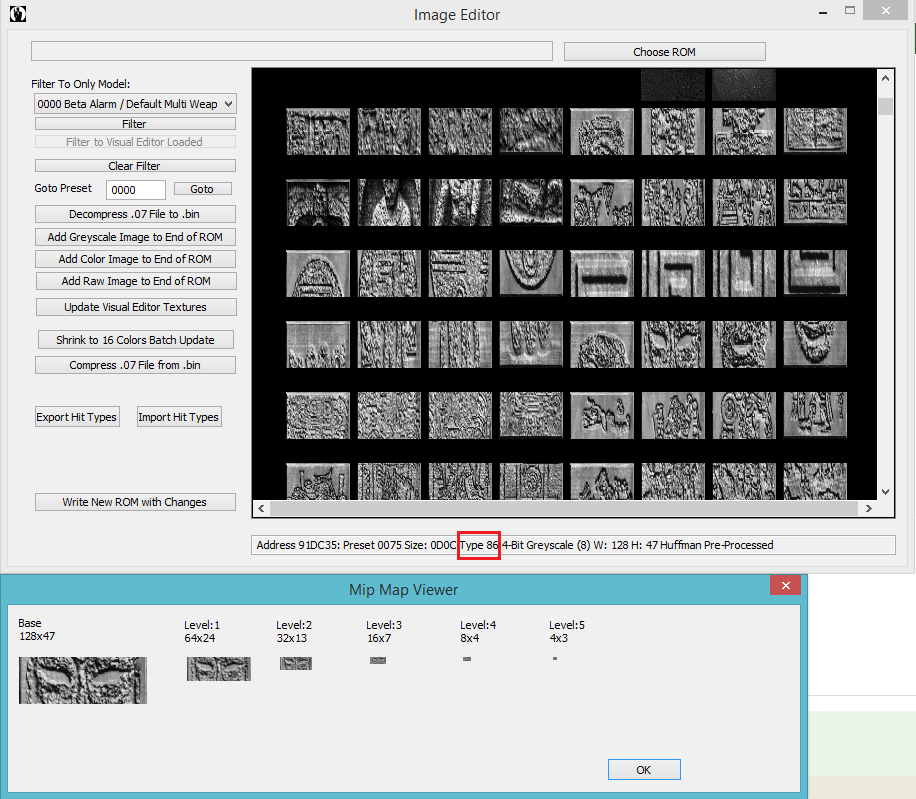Select the last texture in fourth row
916x799 pixels.
(815, 345)
